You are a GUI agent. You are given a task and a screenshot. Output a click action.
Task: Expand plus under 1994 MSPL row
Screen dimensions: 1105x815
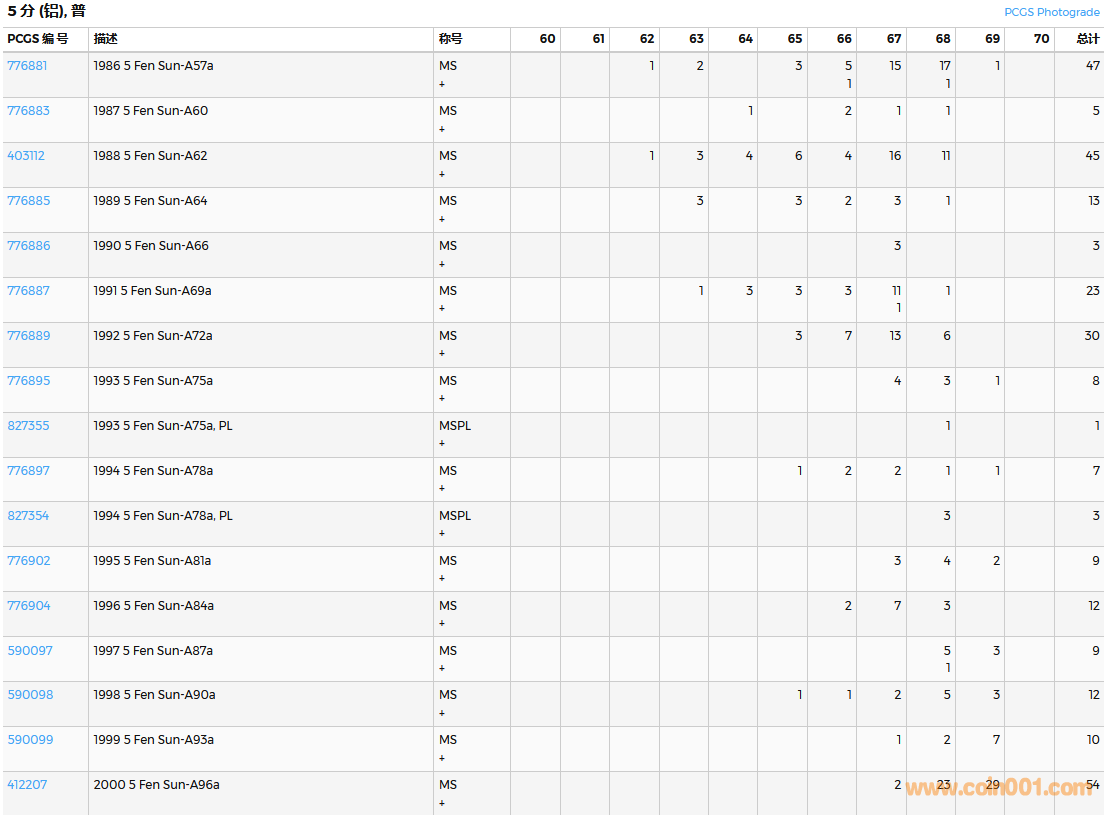442,534
